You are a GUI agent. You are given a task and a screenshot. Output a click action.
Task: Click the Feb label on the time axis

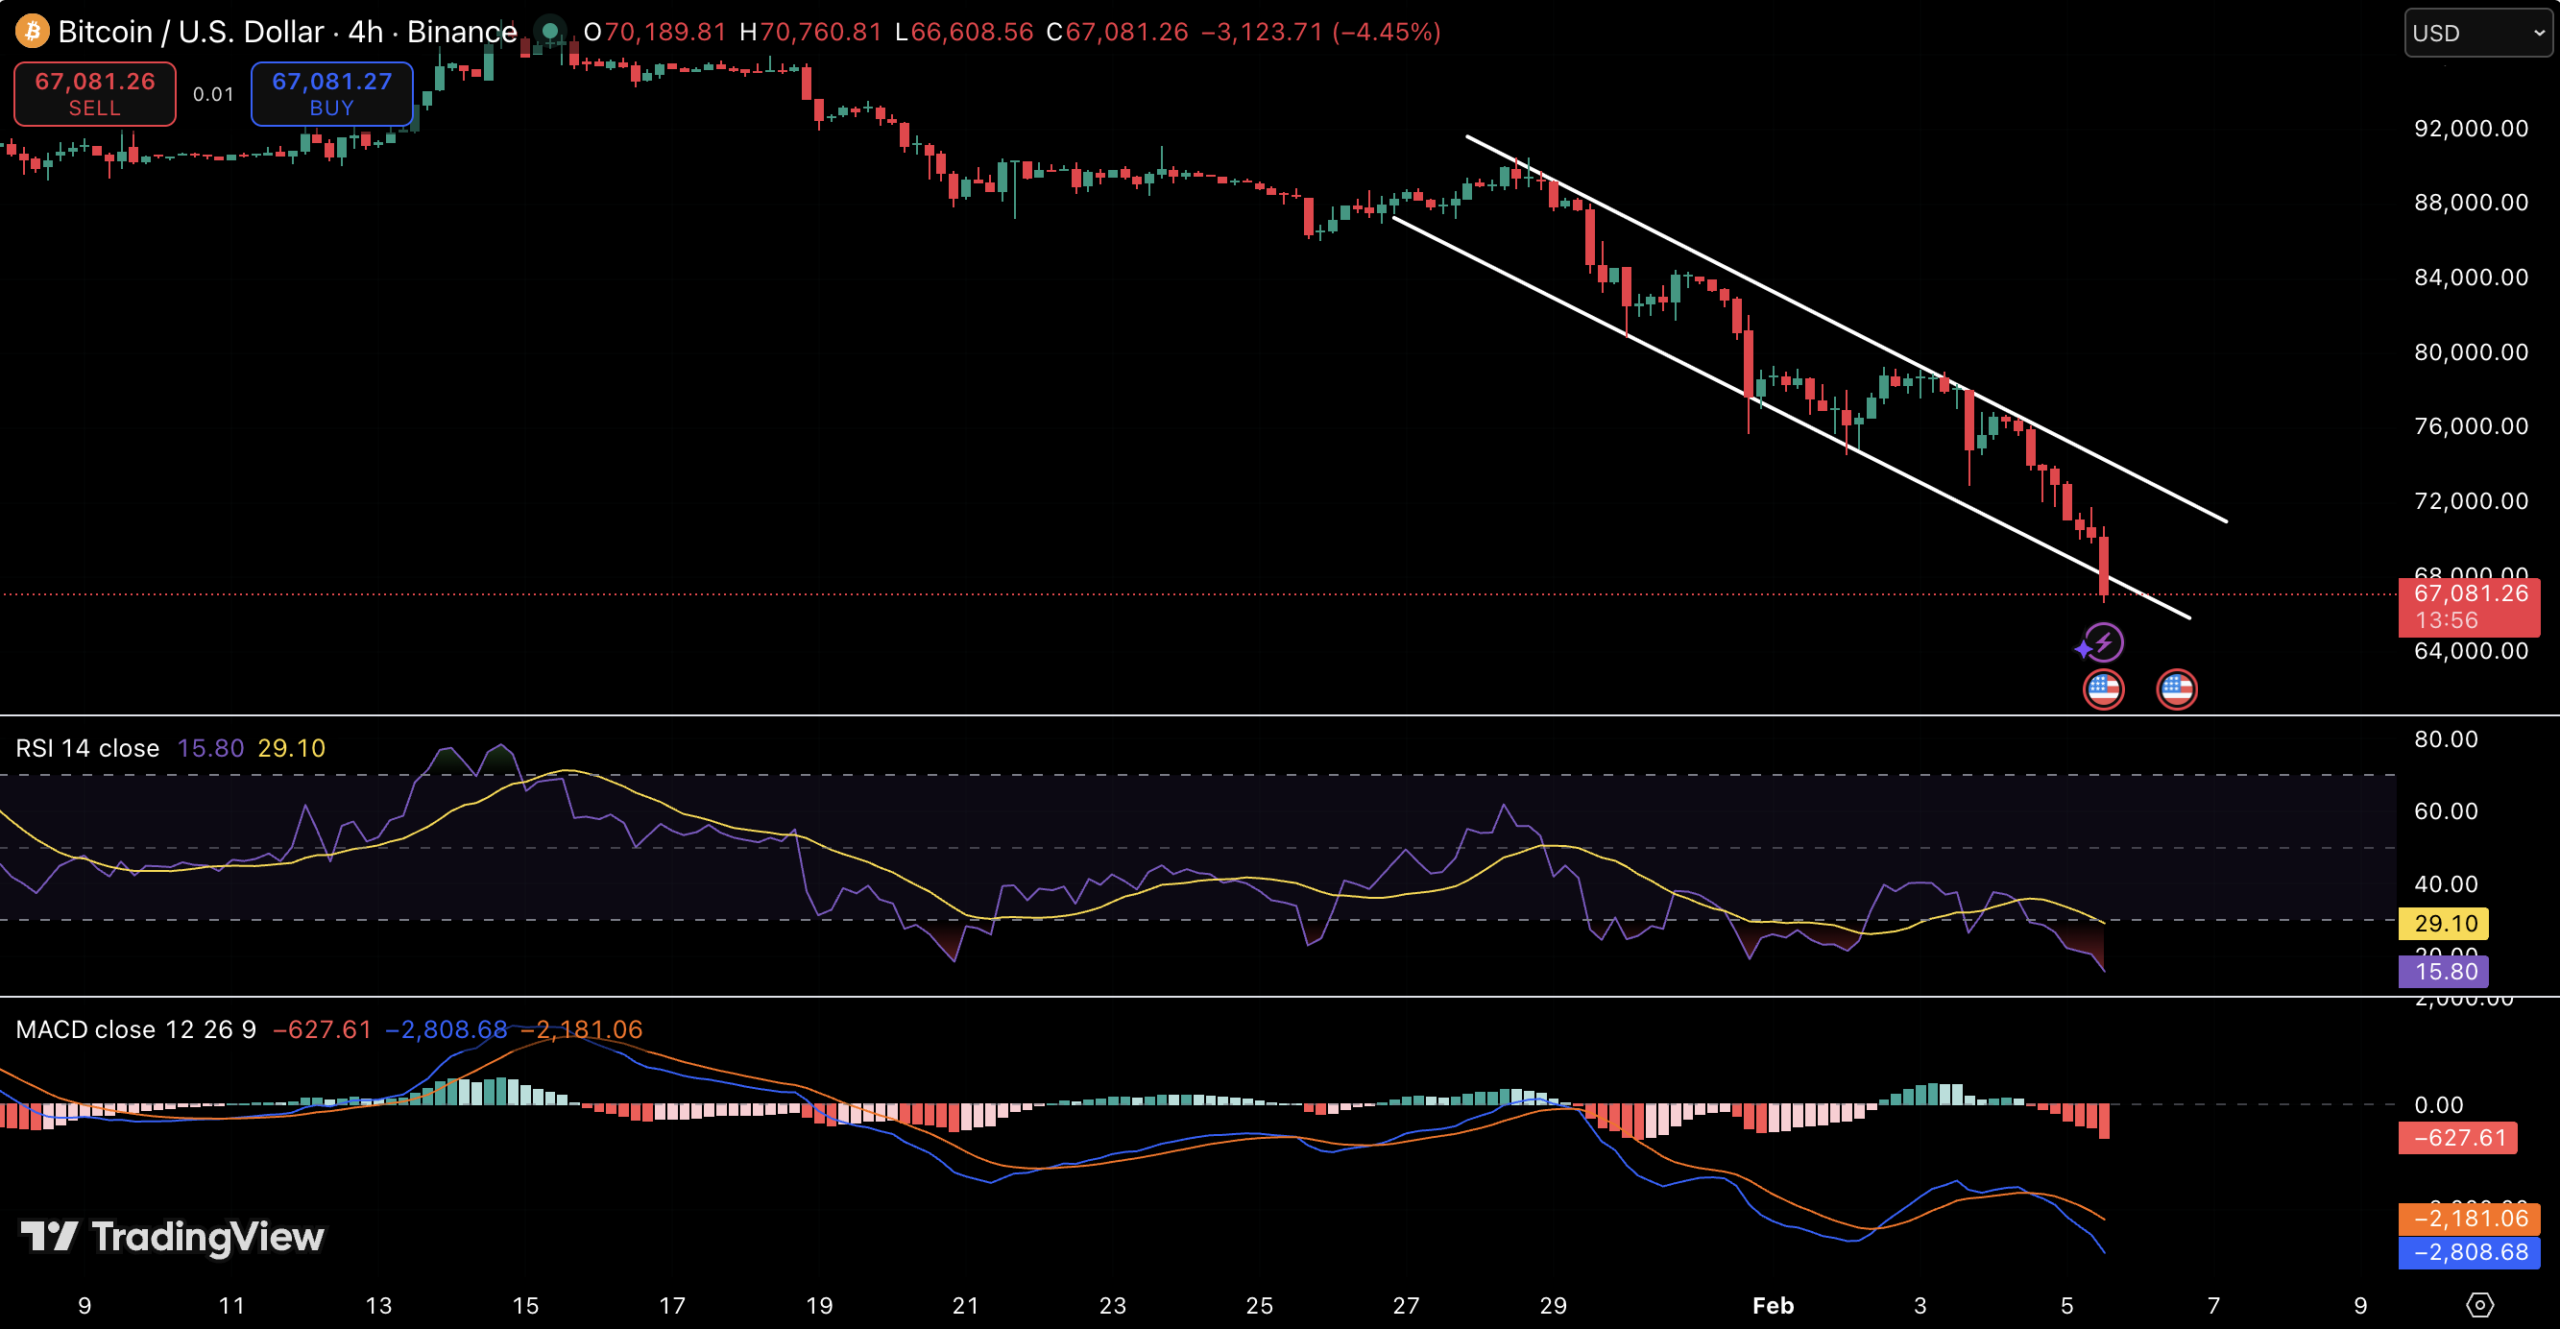(x=1772, y=1305)
